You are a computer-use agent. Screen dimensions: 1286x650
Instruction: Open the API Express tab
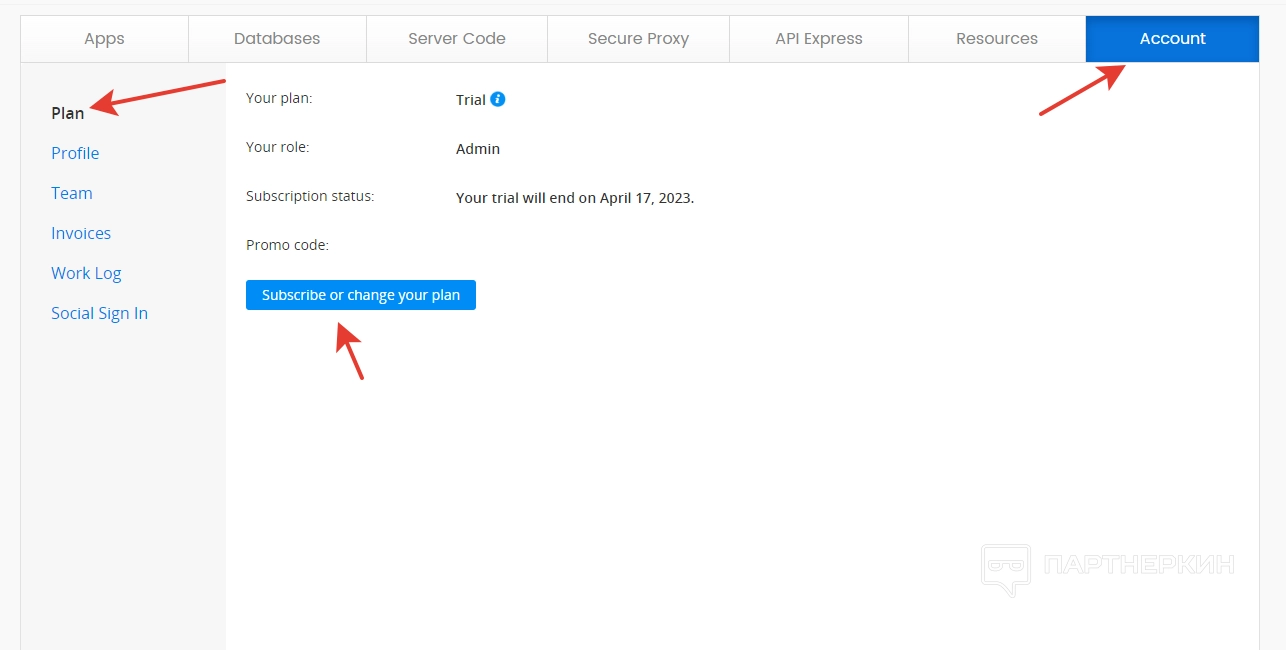(x=819, y=39)
